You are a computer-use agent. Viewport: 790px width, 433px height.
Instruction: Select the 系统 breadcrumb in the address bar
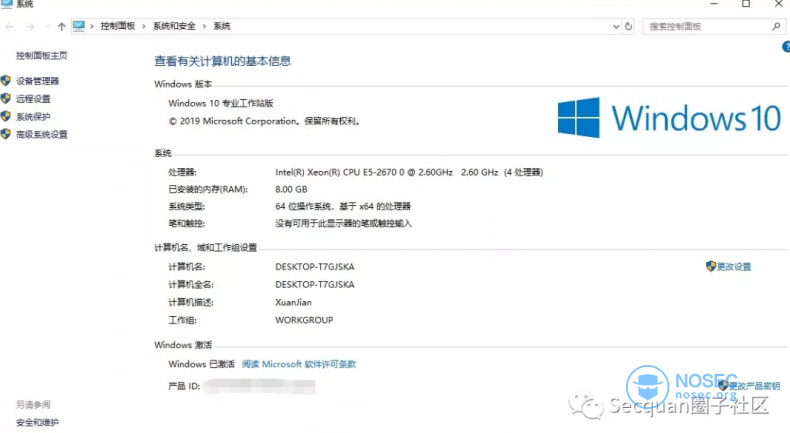point(222,26)
